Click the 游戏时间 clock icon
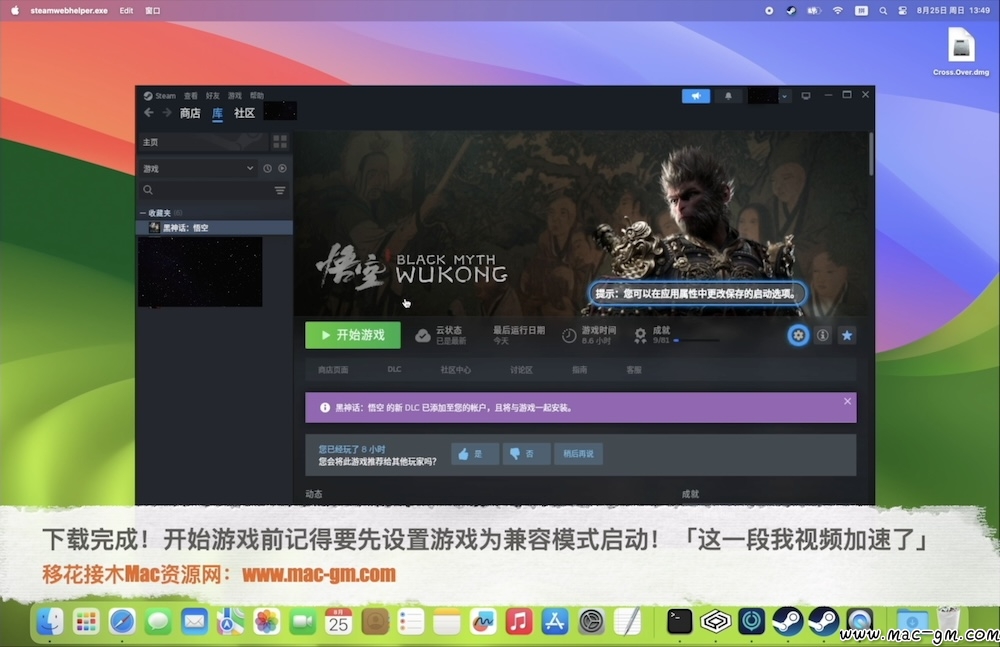Viewport: 1000px width, 647px height. coord(569,336)
